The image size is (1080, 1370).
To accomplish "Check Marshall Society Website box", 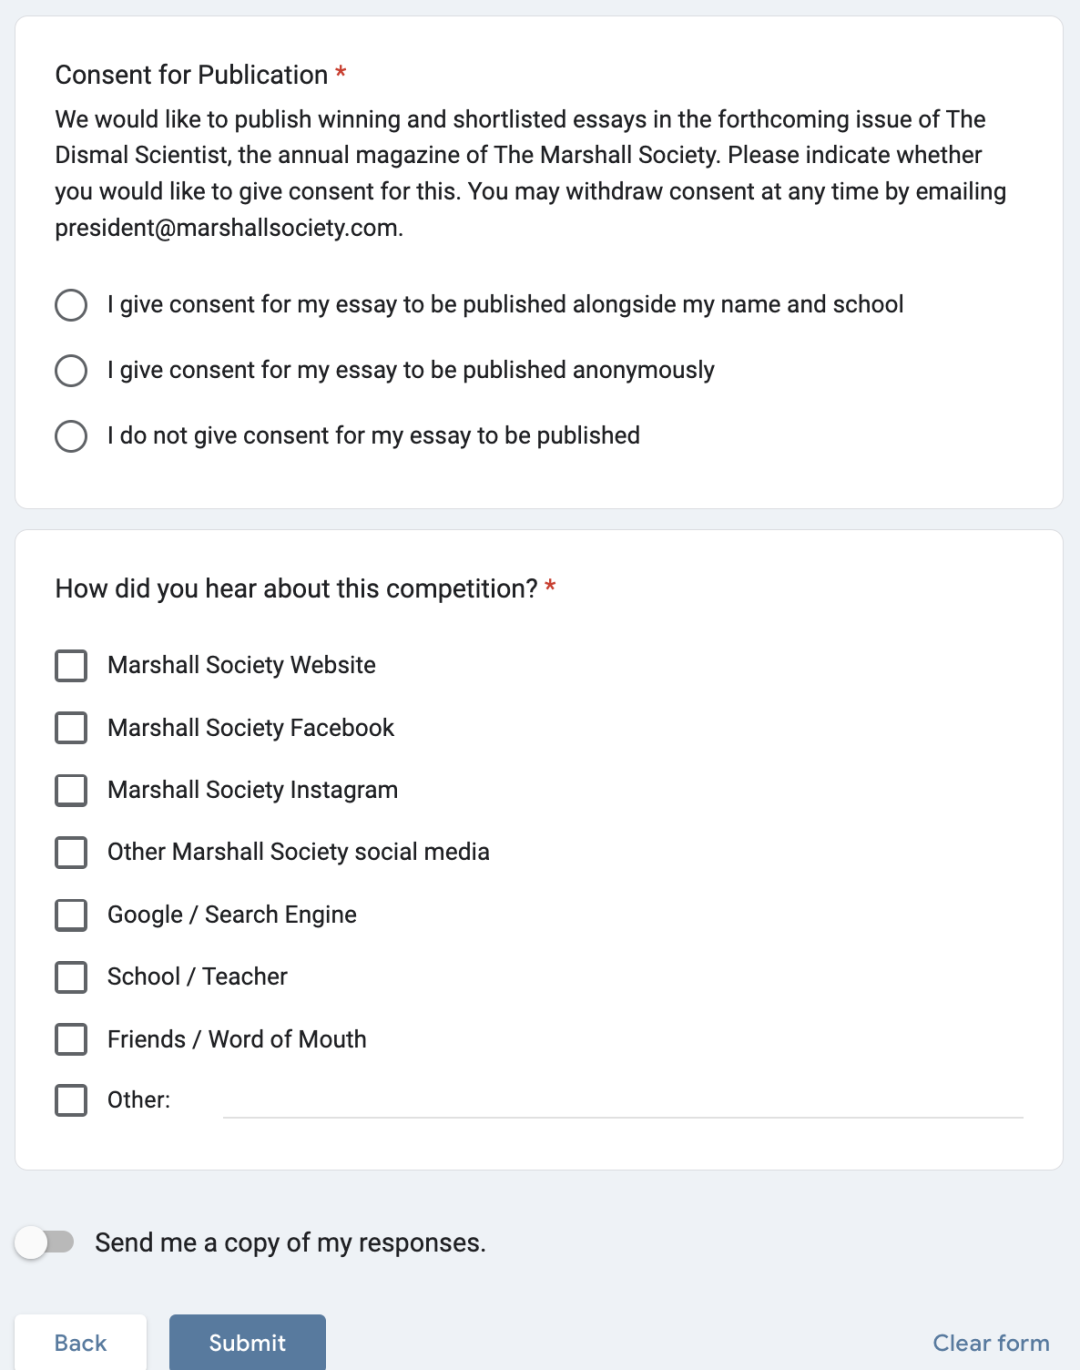I will coord(71,666).
